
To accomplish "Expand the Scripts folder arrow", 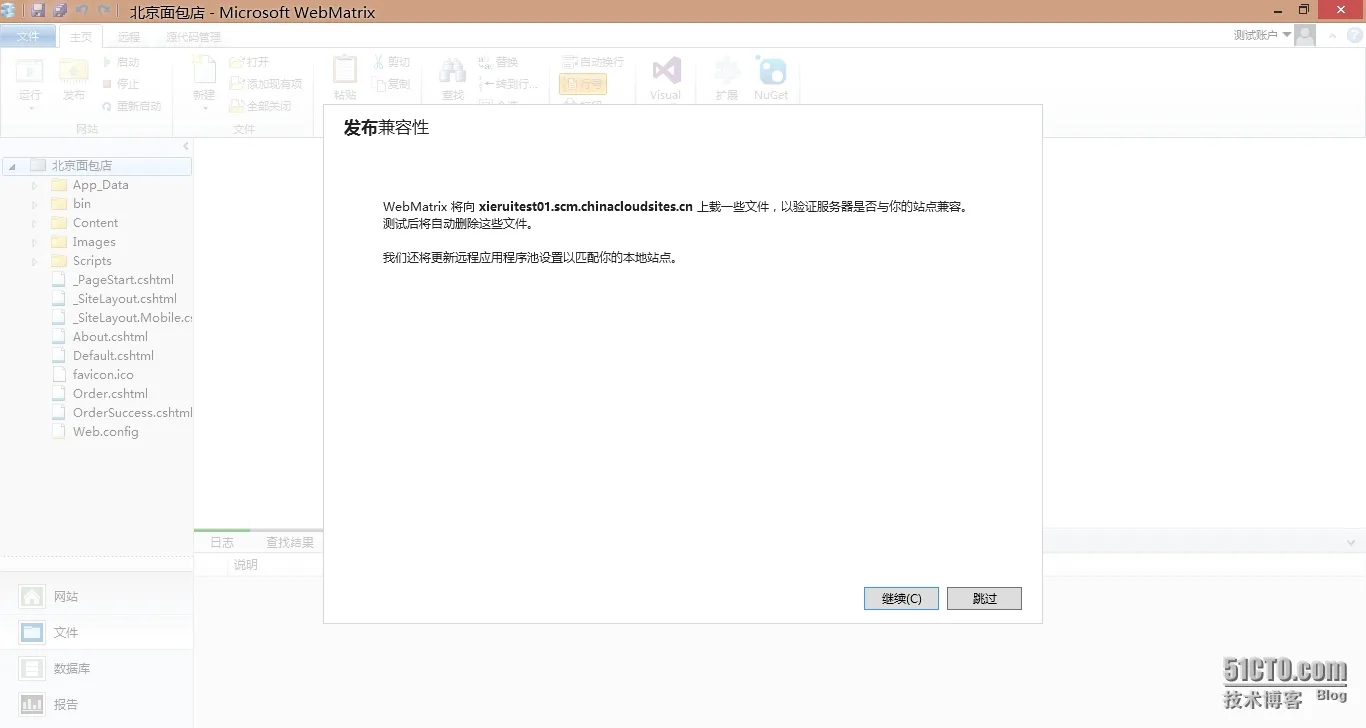I will tap(34, 261).
